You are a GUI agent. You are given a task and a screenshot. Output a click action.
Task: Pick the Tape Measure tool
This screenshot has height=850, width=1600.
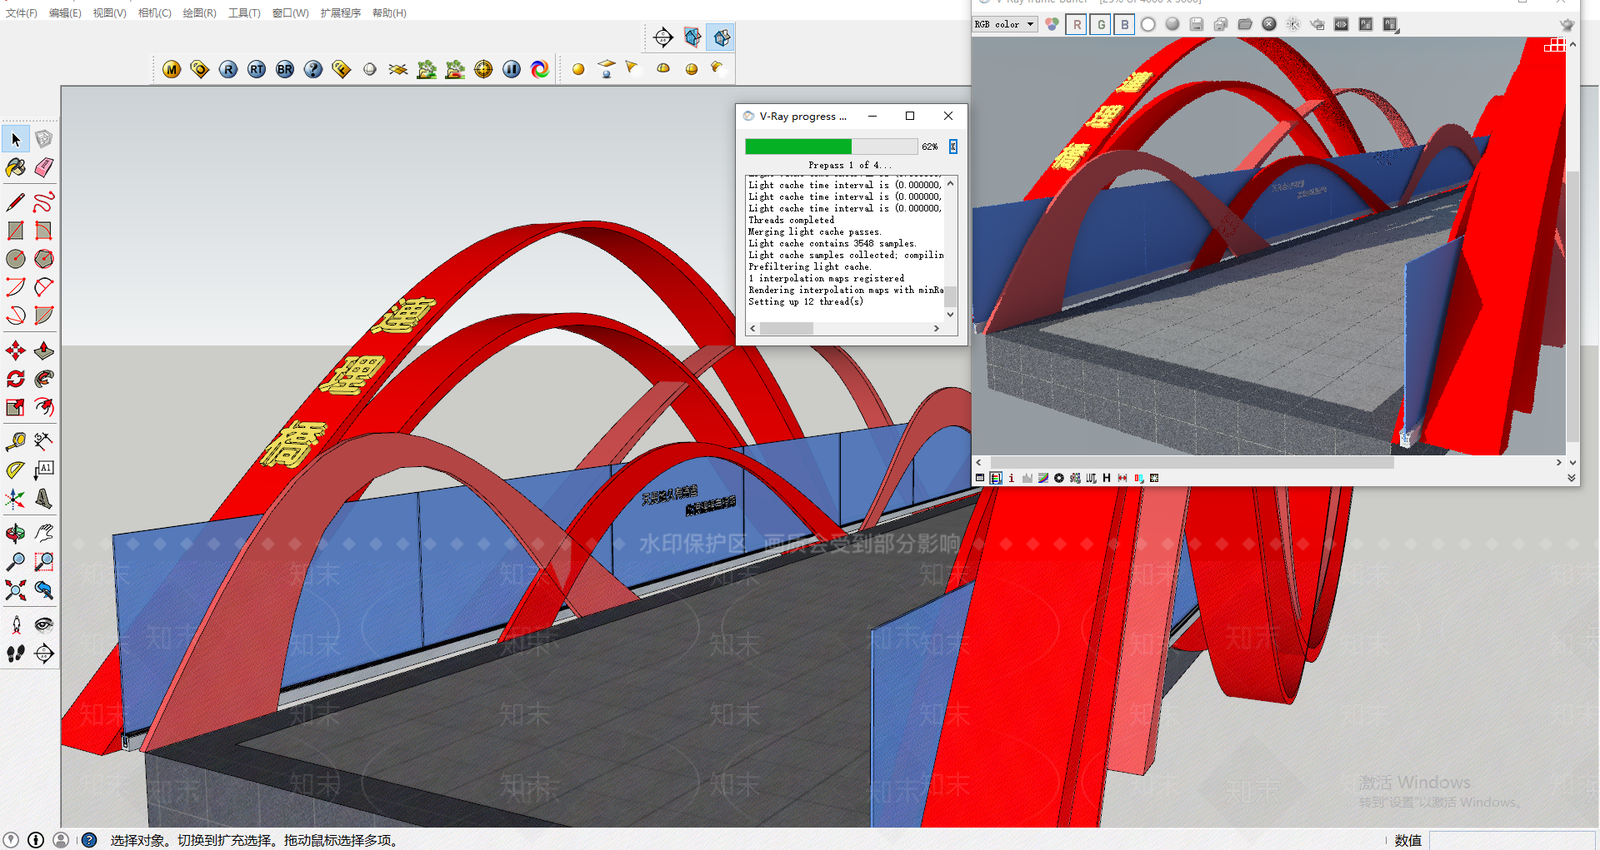tap(16, 441)
